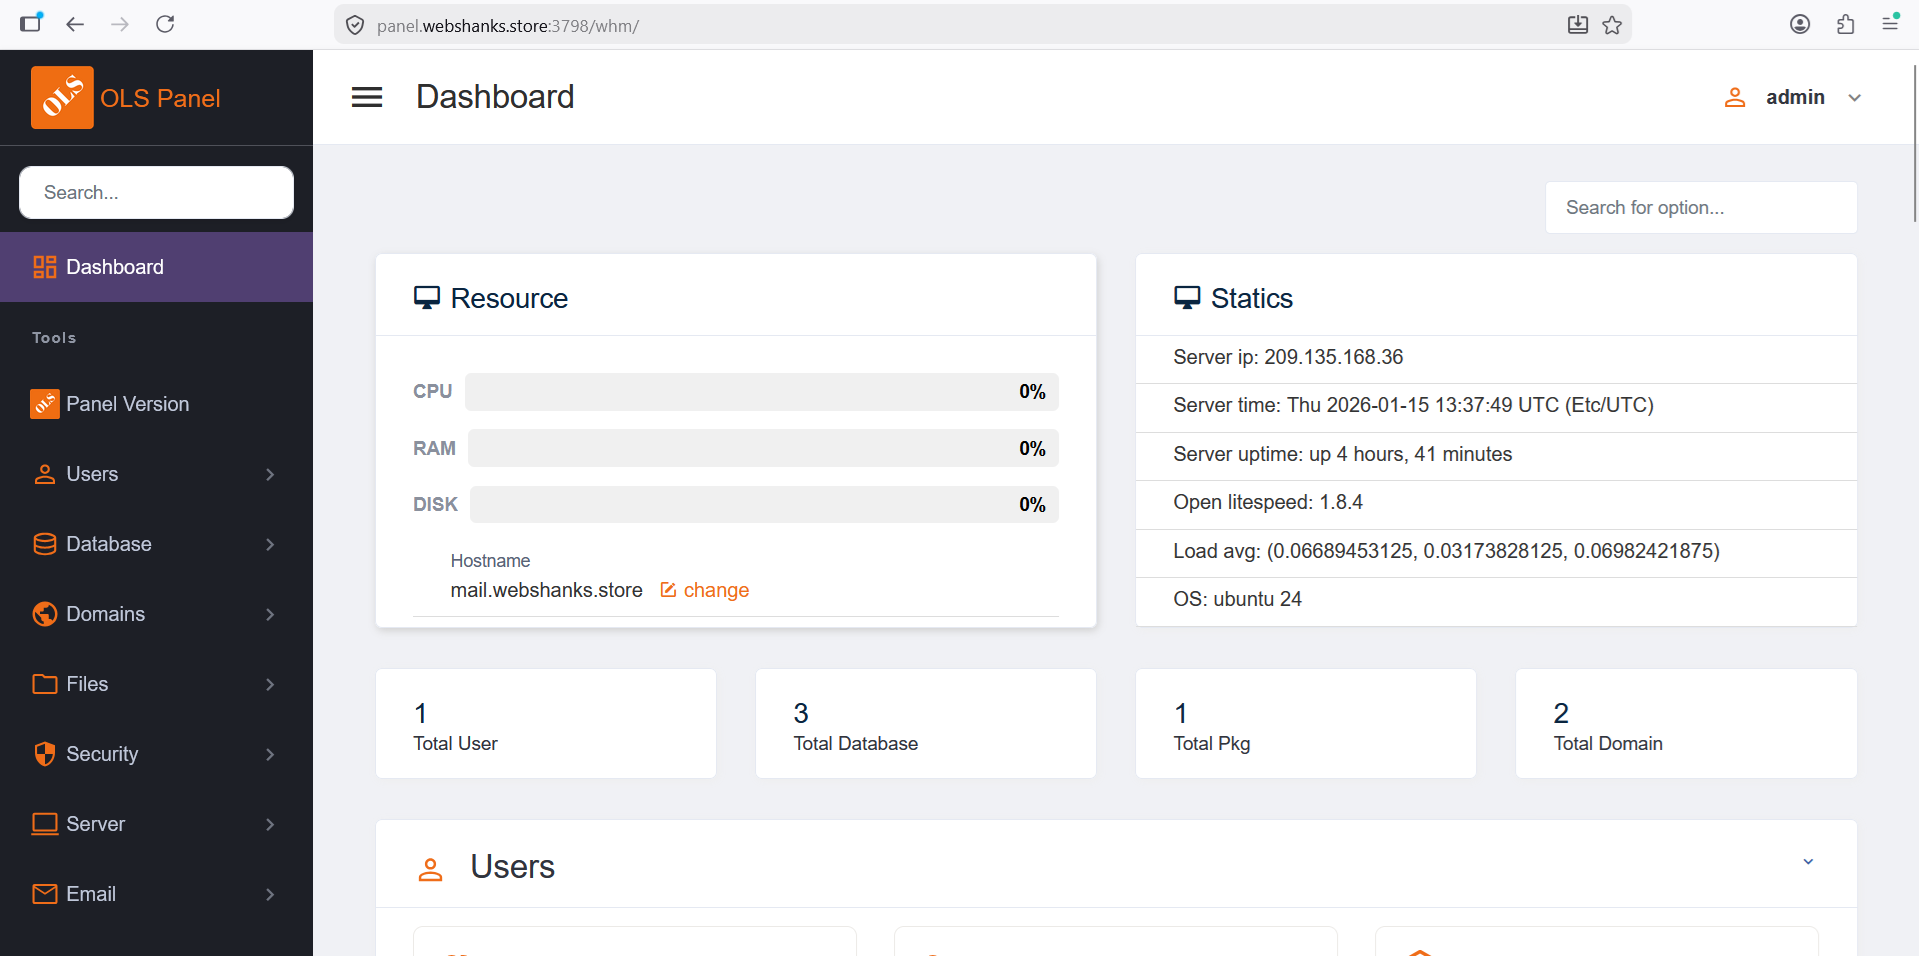Expand the Email sidebar submenu chevron
This screenshot has height=956, width=1919.
pos(270,894)
